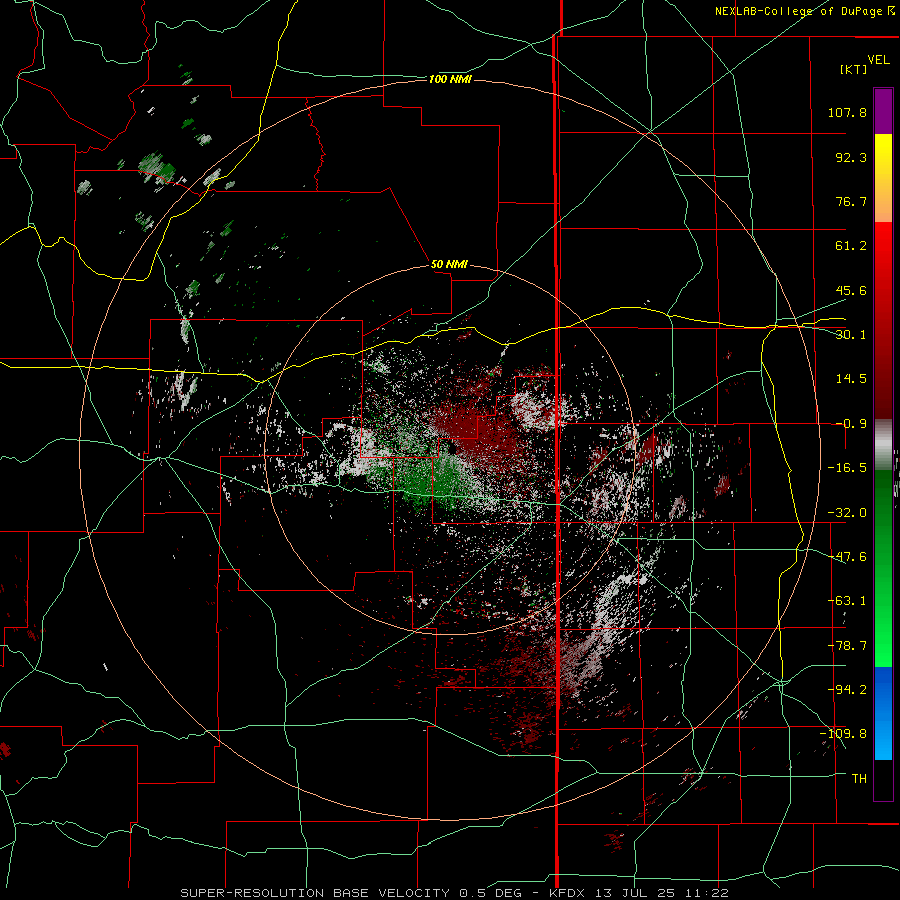
Task: Select the -47.6 velocity scale value
Action: pyautogui.click(x=847, y=557)
